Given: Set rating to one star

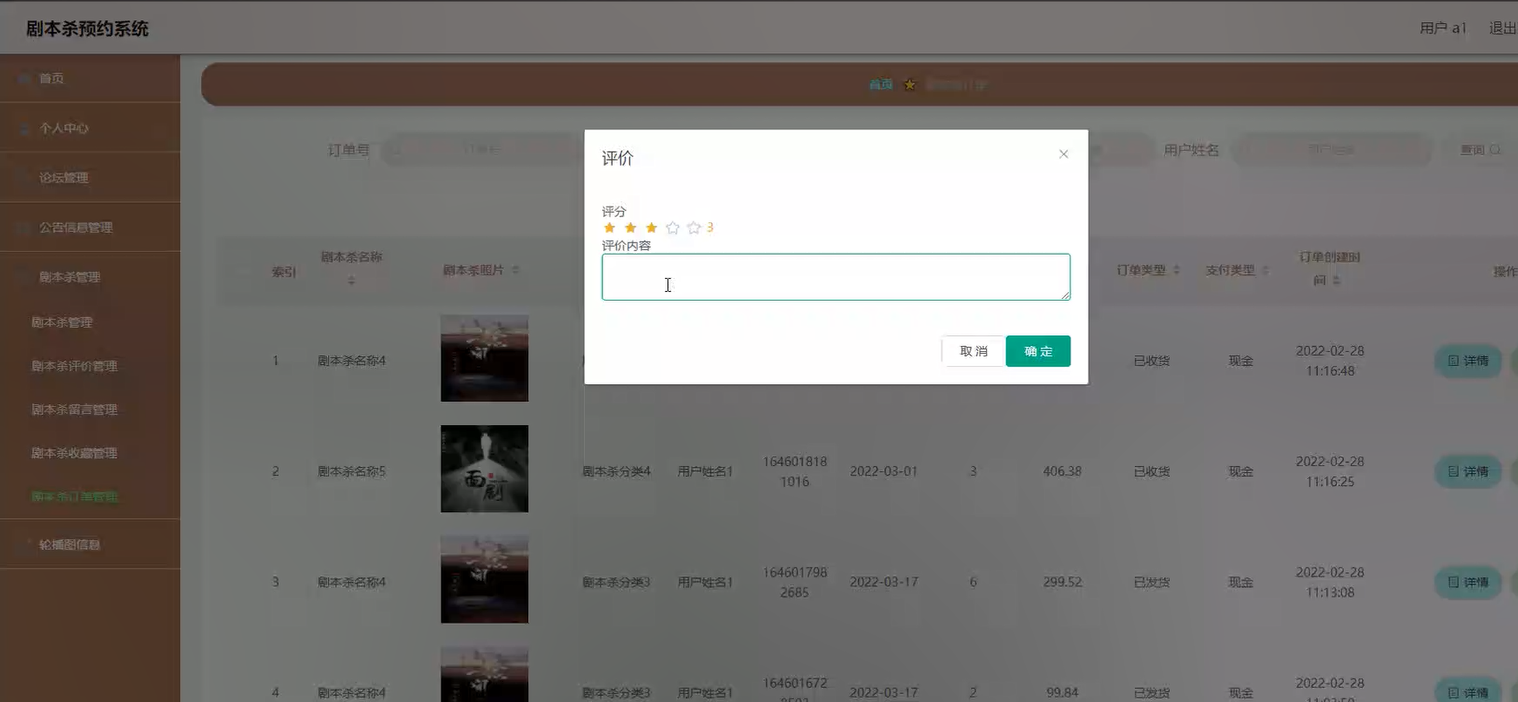Looking at the screenshot, I should [x=609, y=228].
